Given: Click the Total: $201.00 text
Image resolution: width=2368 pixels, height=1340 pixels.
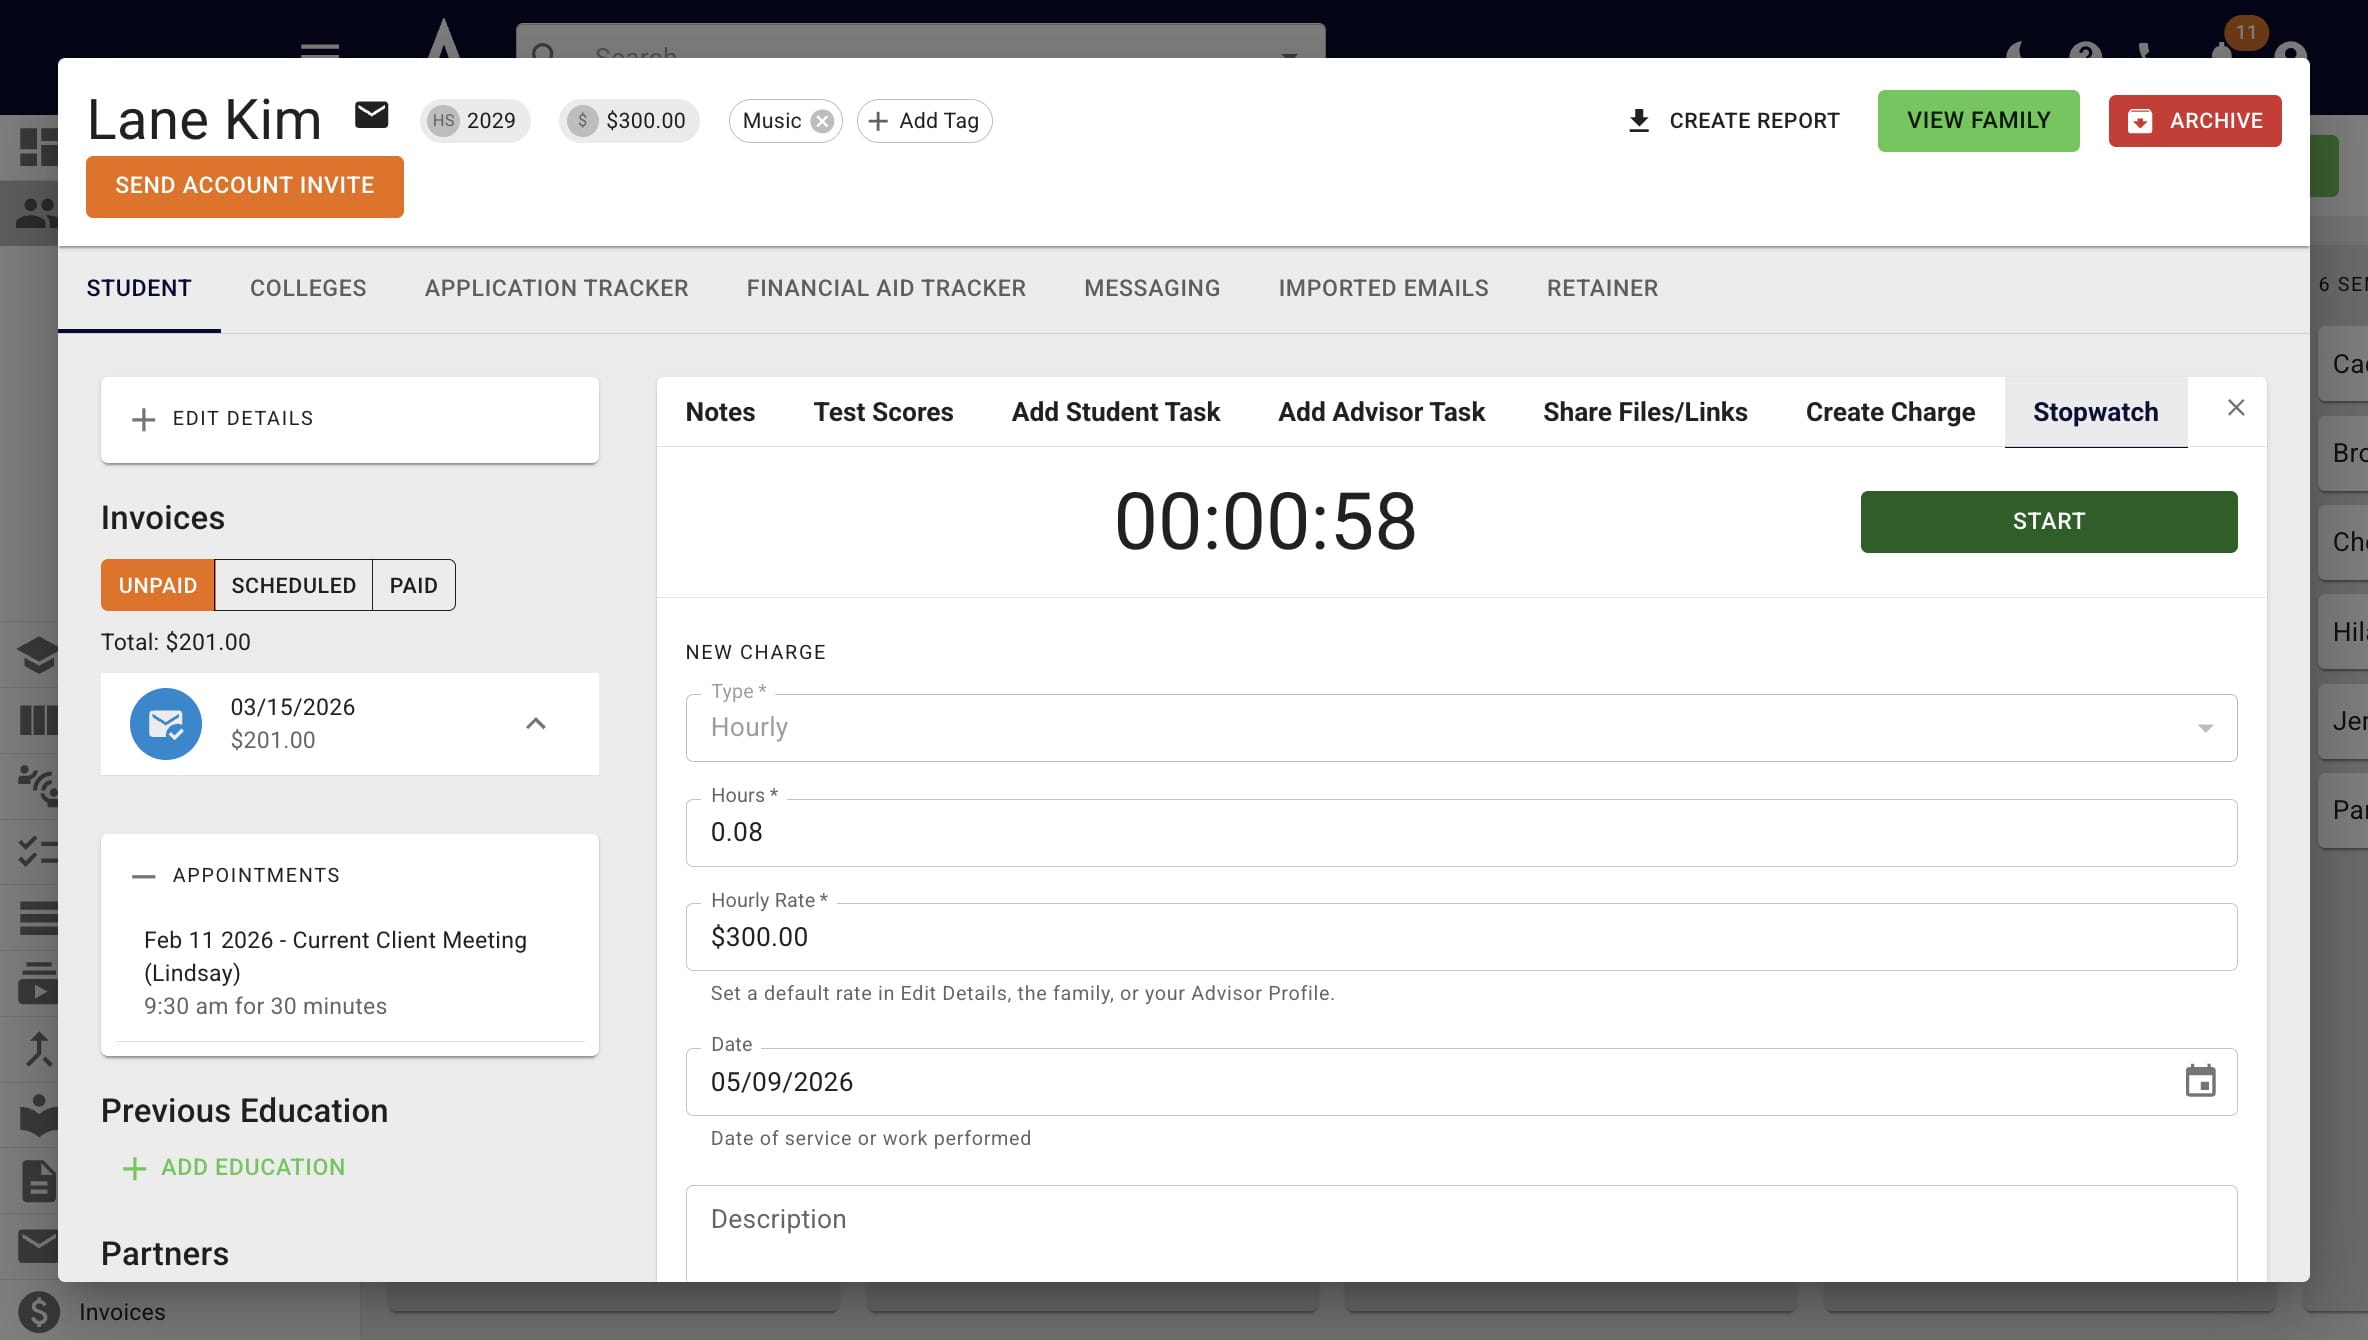Looking at the screenshot, I should click(176, 642).
